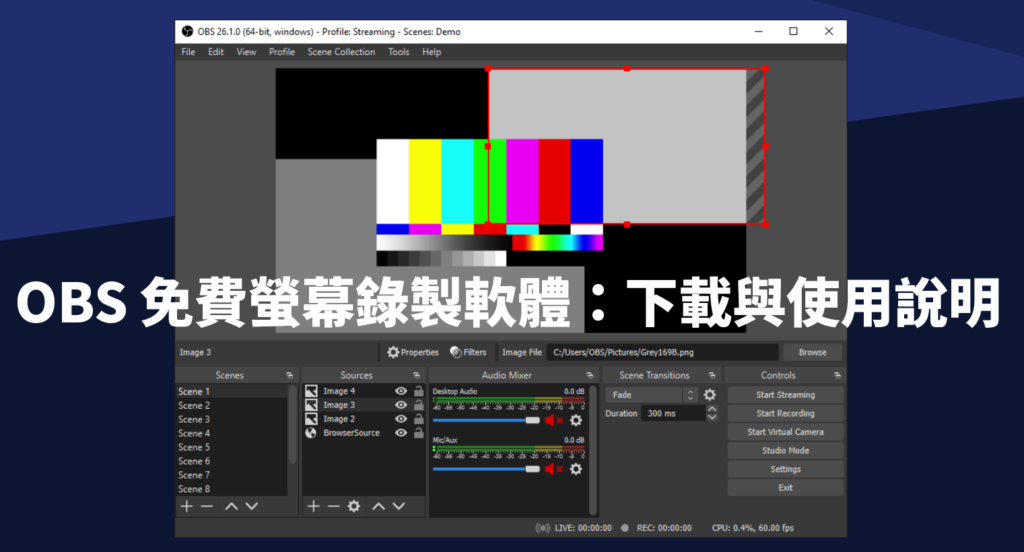The width and height of the screenshot is (1024, 552).
Task: Select Scene 2 in Scenes list
Action: pos(231,405)
